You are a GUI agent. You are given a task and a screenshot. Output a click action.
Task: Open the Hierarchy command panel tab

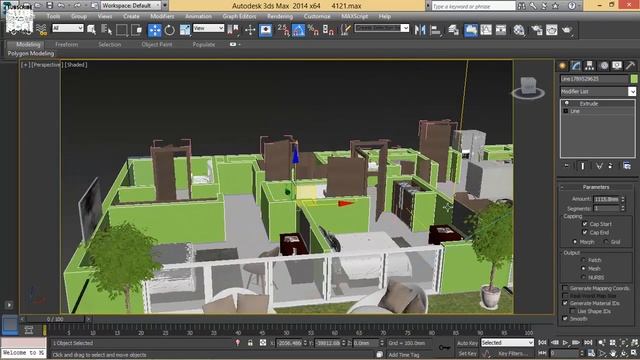(589, 66)
